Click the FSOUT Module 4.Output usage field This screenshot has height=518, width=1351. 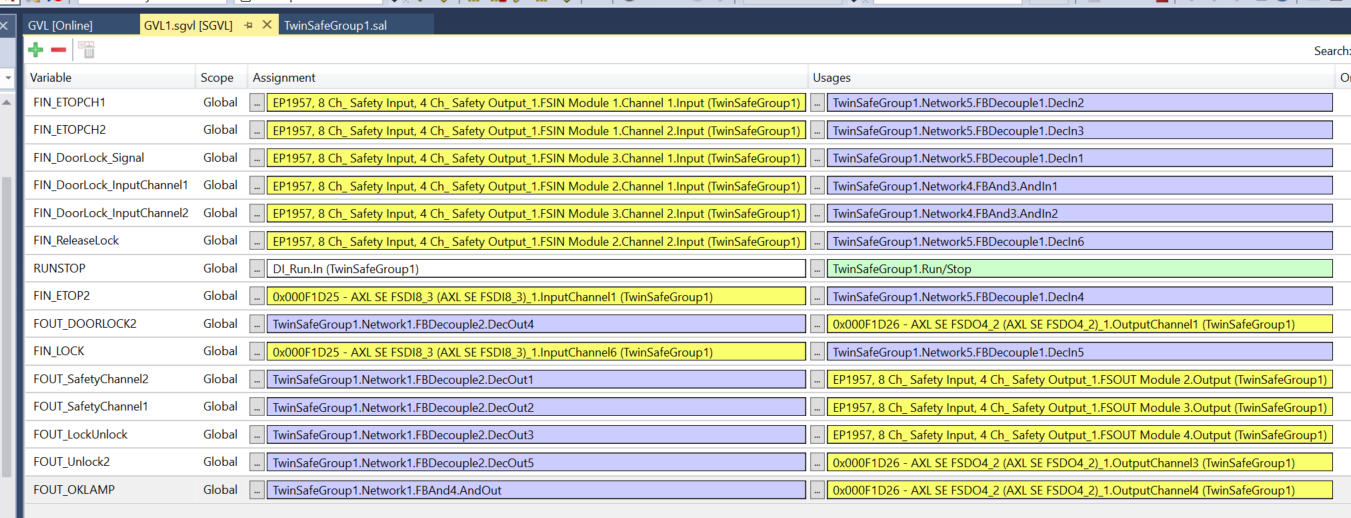click(1080, 435)
